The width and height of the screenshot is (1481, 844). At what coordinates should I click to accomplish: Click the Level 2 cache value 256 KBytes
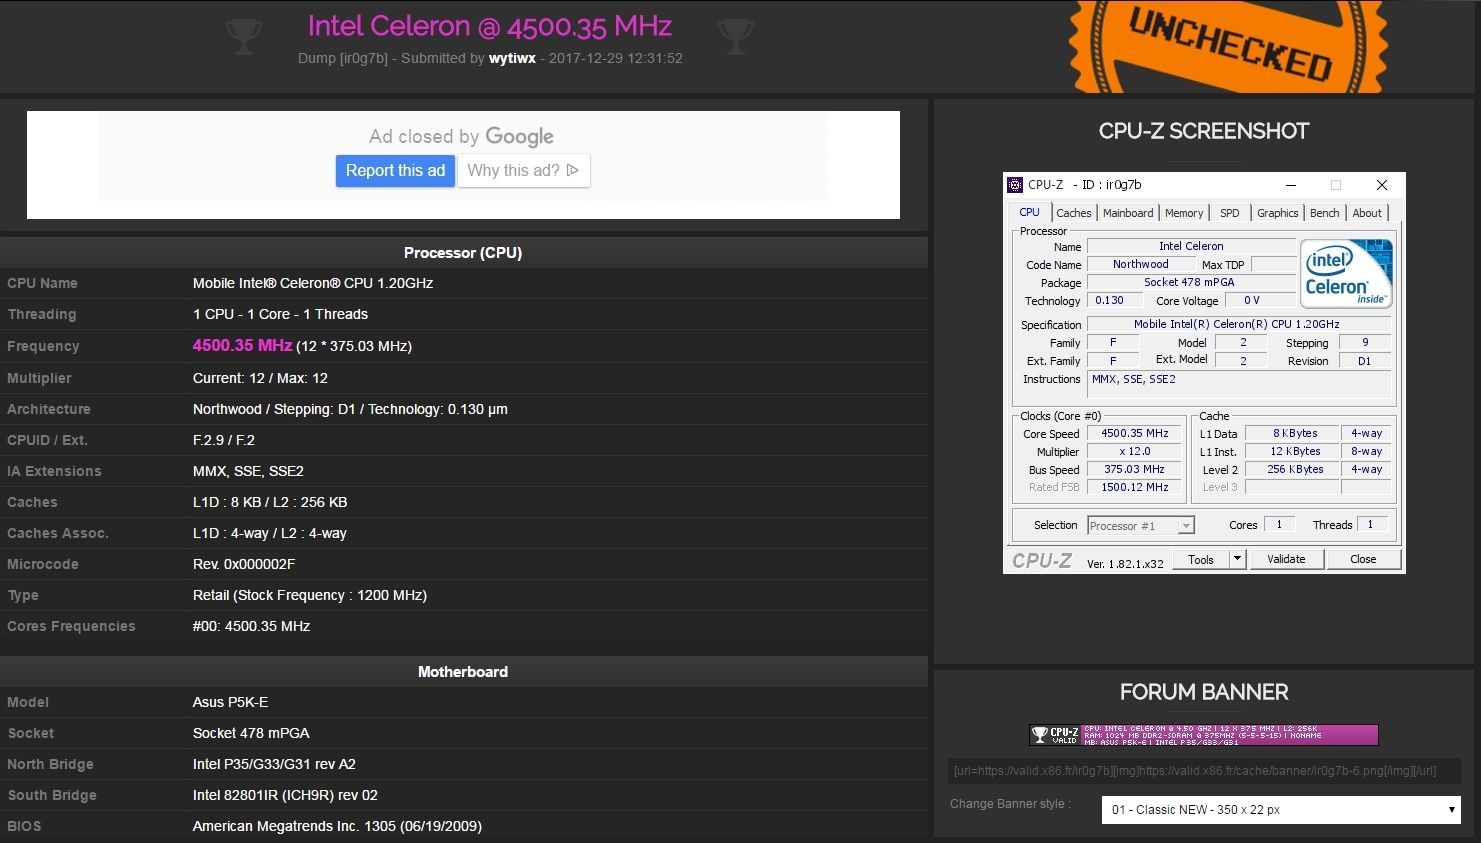(1291, 469)
